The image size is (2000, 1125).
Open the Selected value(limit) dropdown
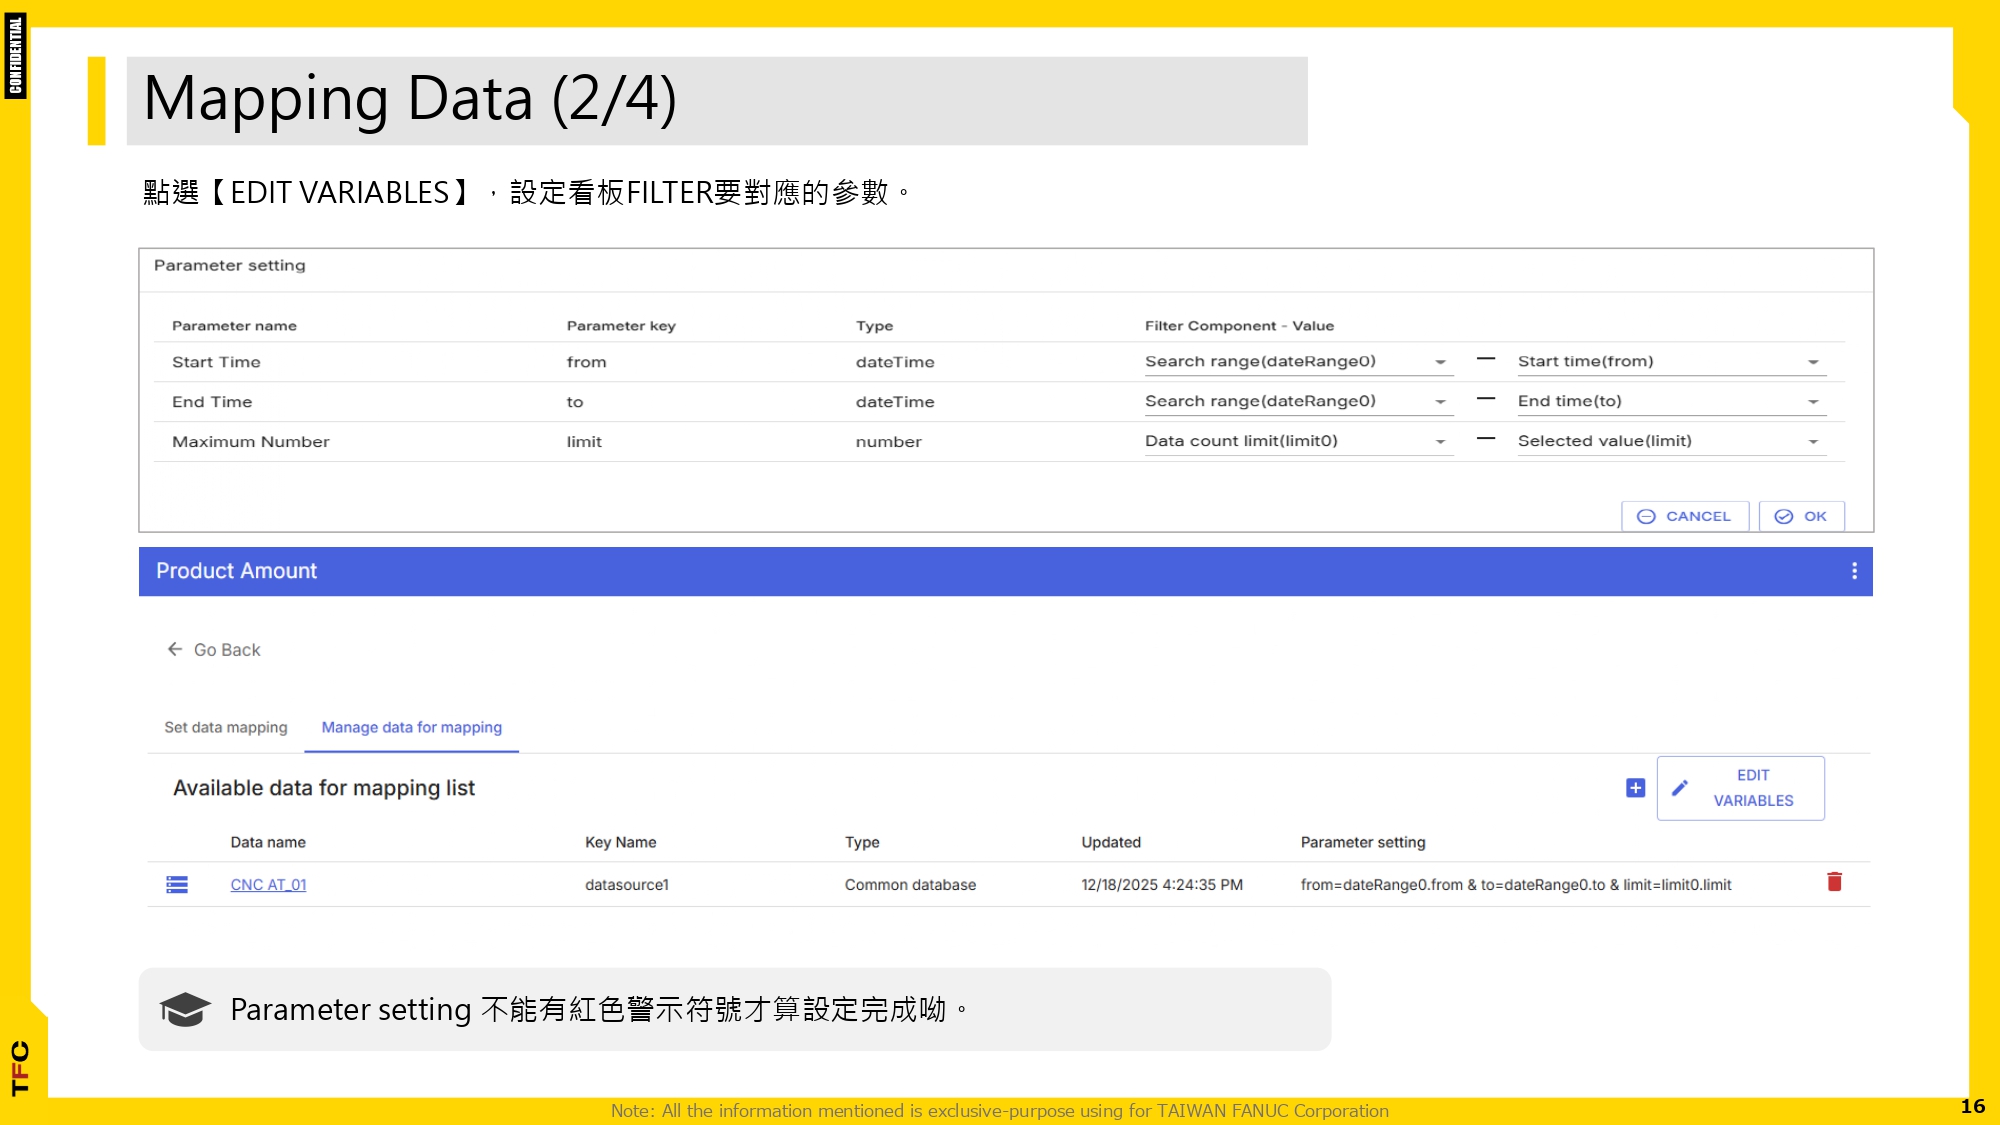coord(1814,441)
